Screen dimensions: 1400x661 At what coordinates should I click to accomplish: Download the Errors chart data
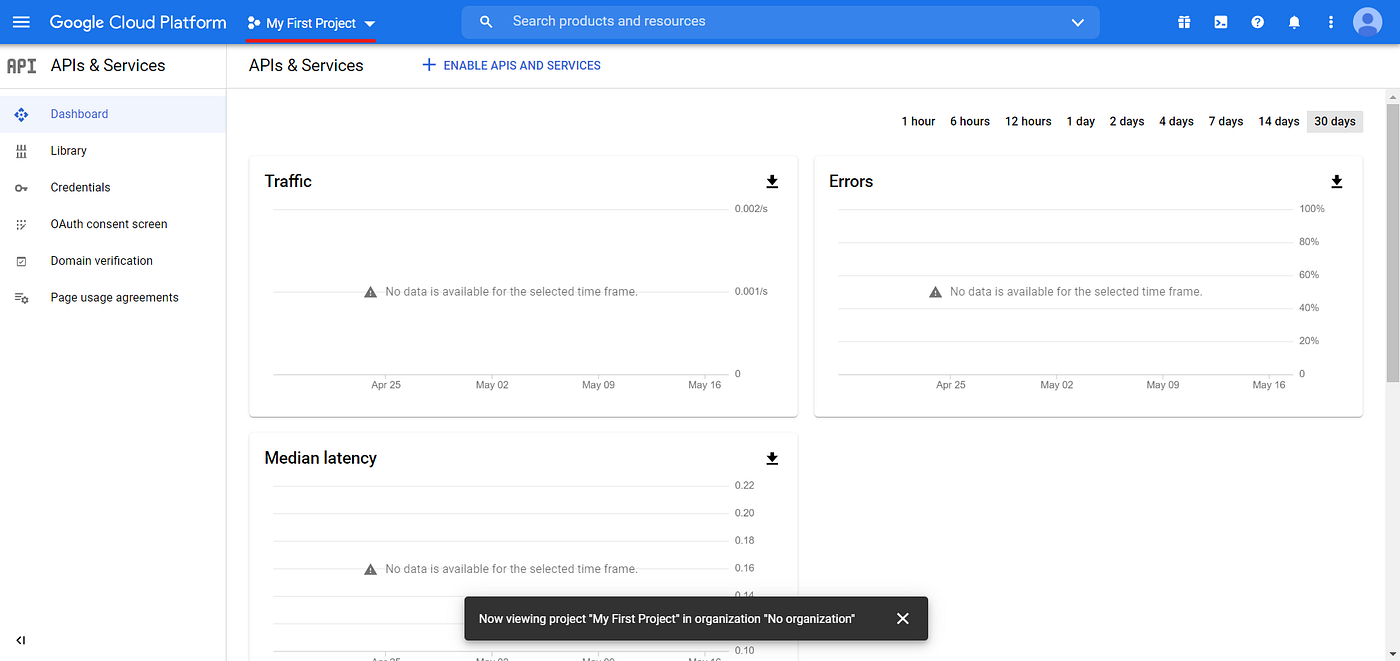pos(1336,181)
